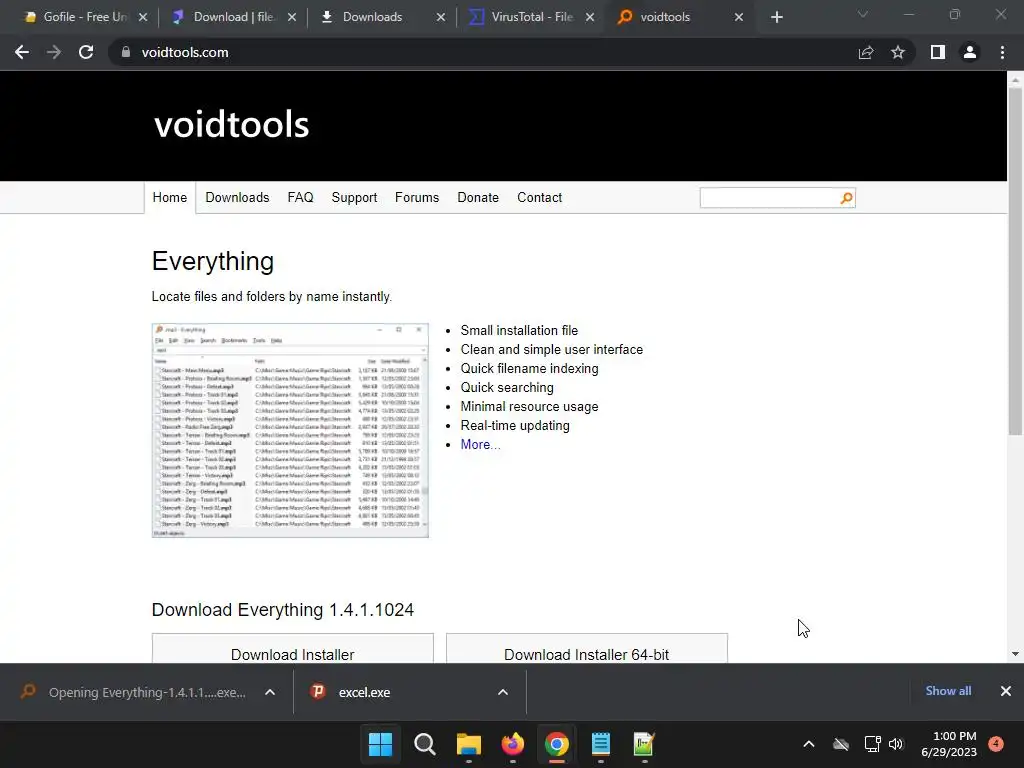Open the FAQ page

(300, 197)
